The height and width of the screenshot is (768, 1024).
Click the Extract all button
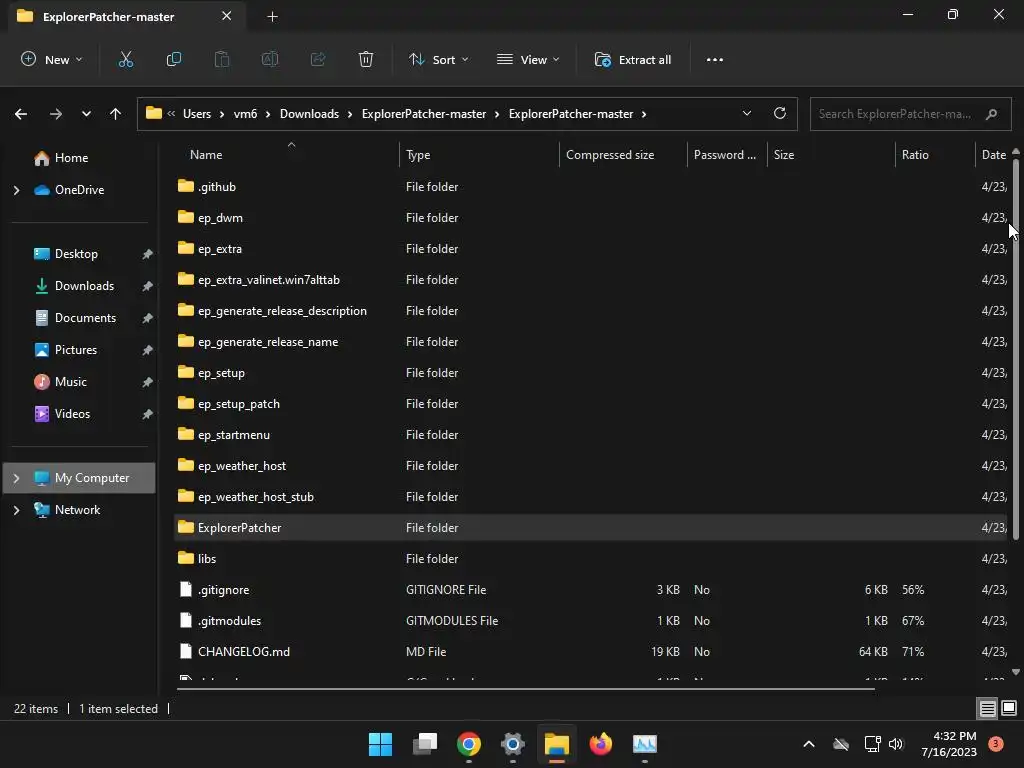click(633, 59)
